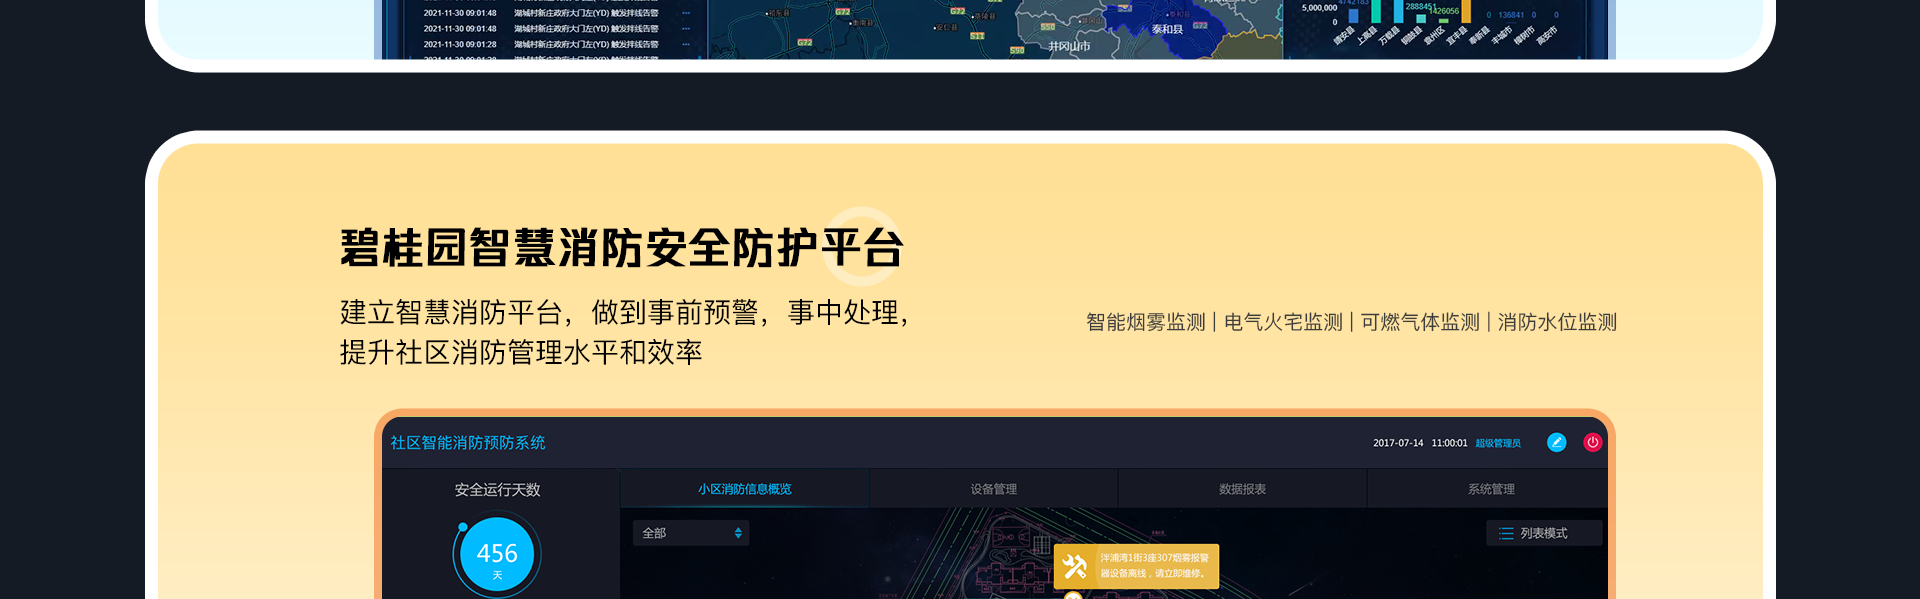Click the 泰和县 region on the map
The width and height of the screenshot is (1920, 599).
1167,30
